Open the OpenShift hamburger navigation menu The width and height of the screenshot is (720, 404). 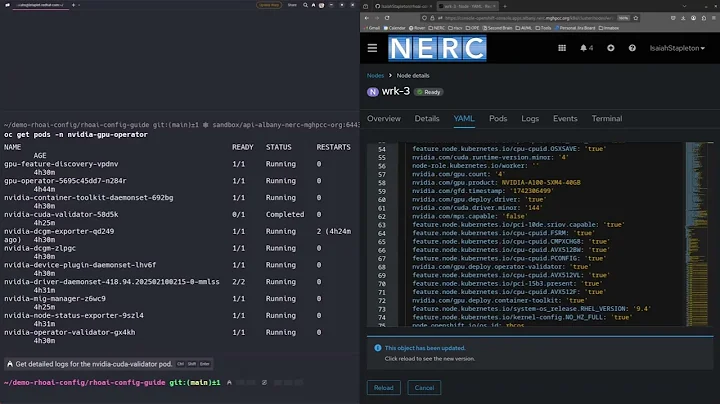(372, 48)
